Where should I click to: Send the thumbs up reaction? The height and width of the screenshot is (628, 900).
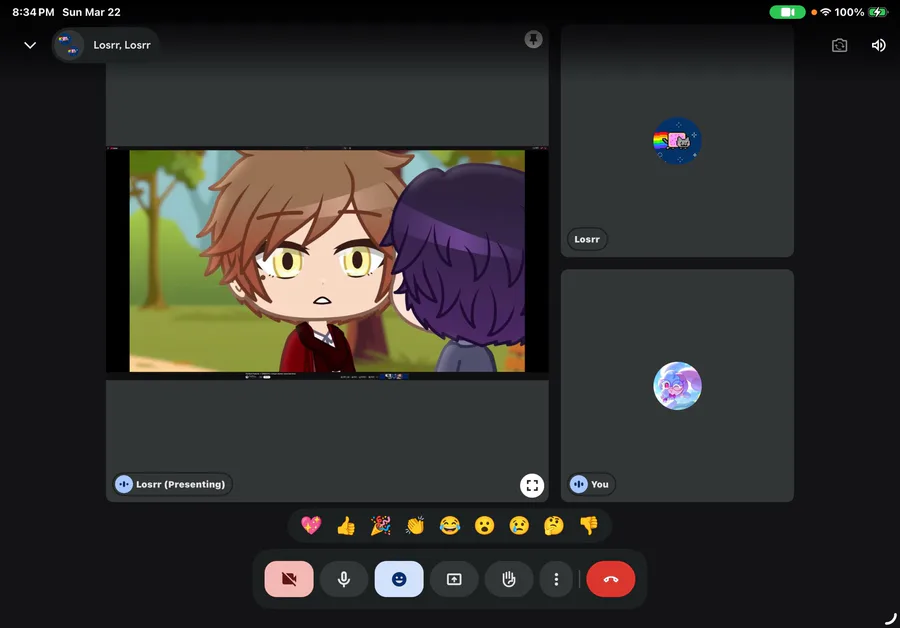(x=346, y=525)
